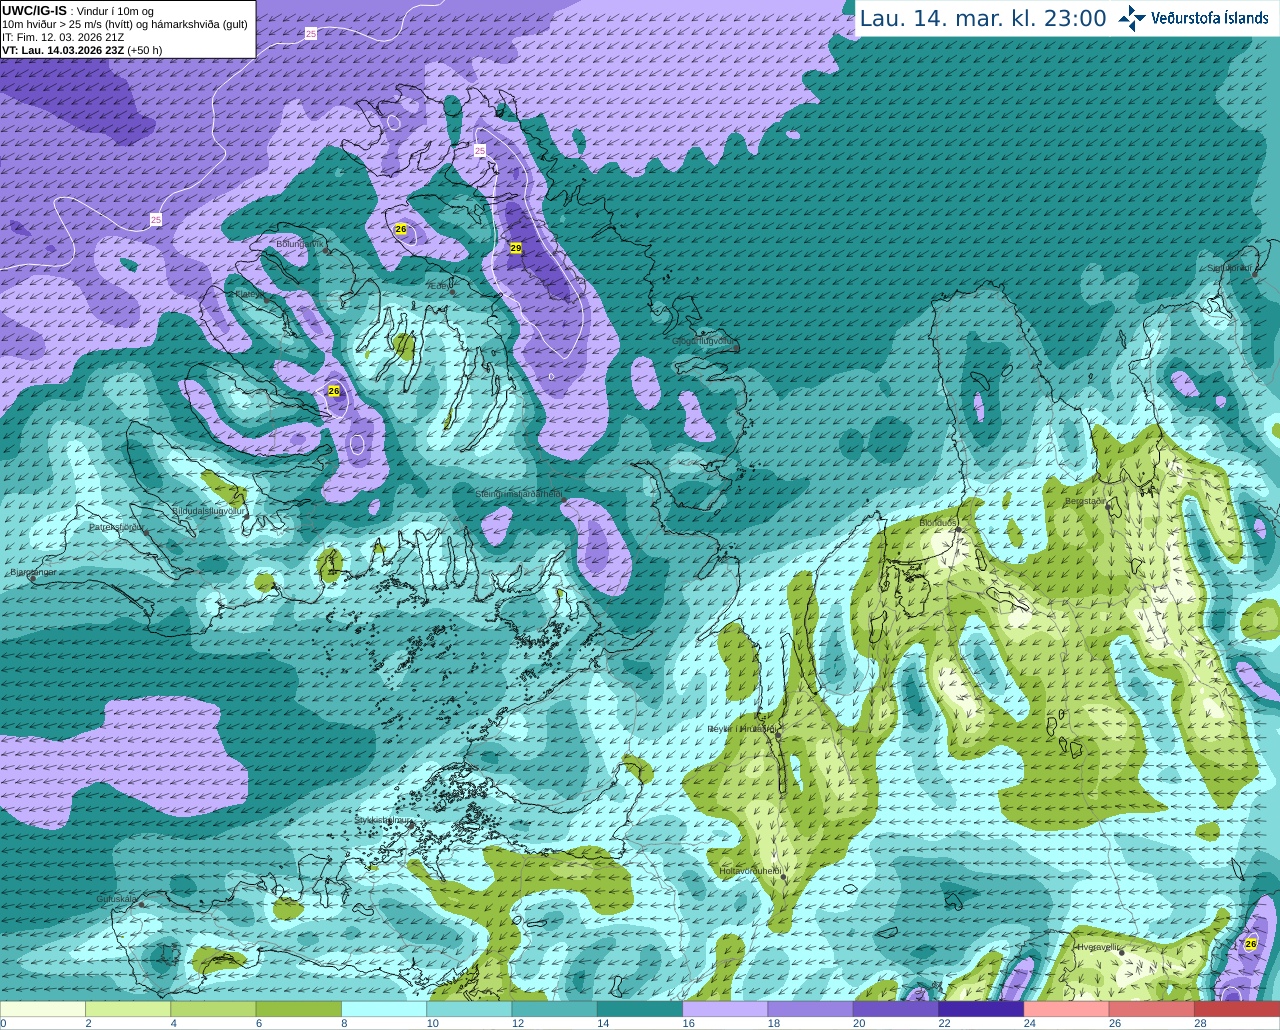Click the 24–26 m/s pink legend swatch

(1067, 1009)
